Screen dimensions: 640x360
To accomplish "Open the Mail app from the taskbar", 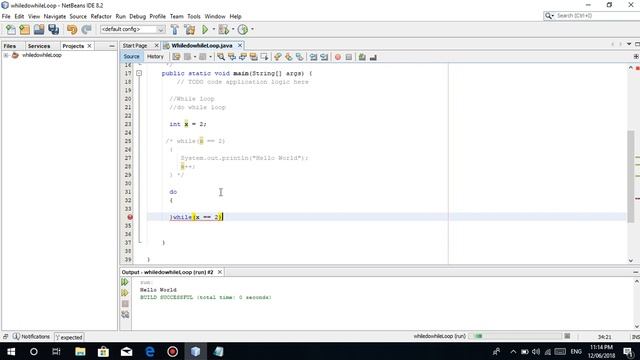I will pyautogui.click(x=127, y=351).
